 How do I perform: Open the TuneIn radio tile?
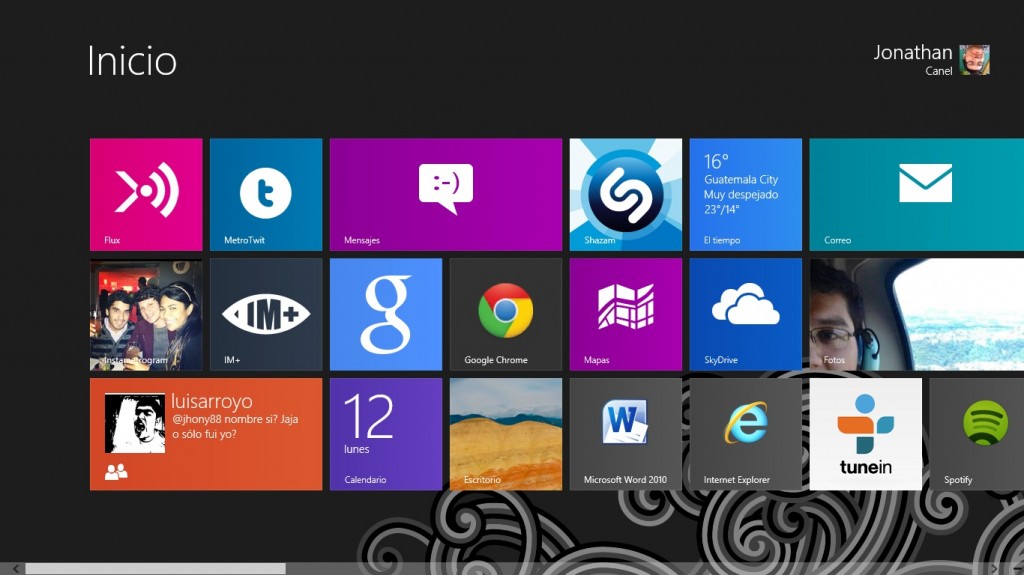point(865,434)
